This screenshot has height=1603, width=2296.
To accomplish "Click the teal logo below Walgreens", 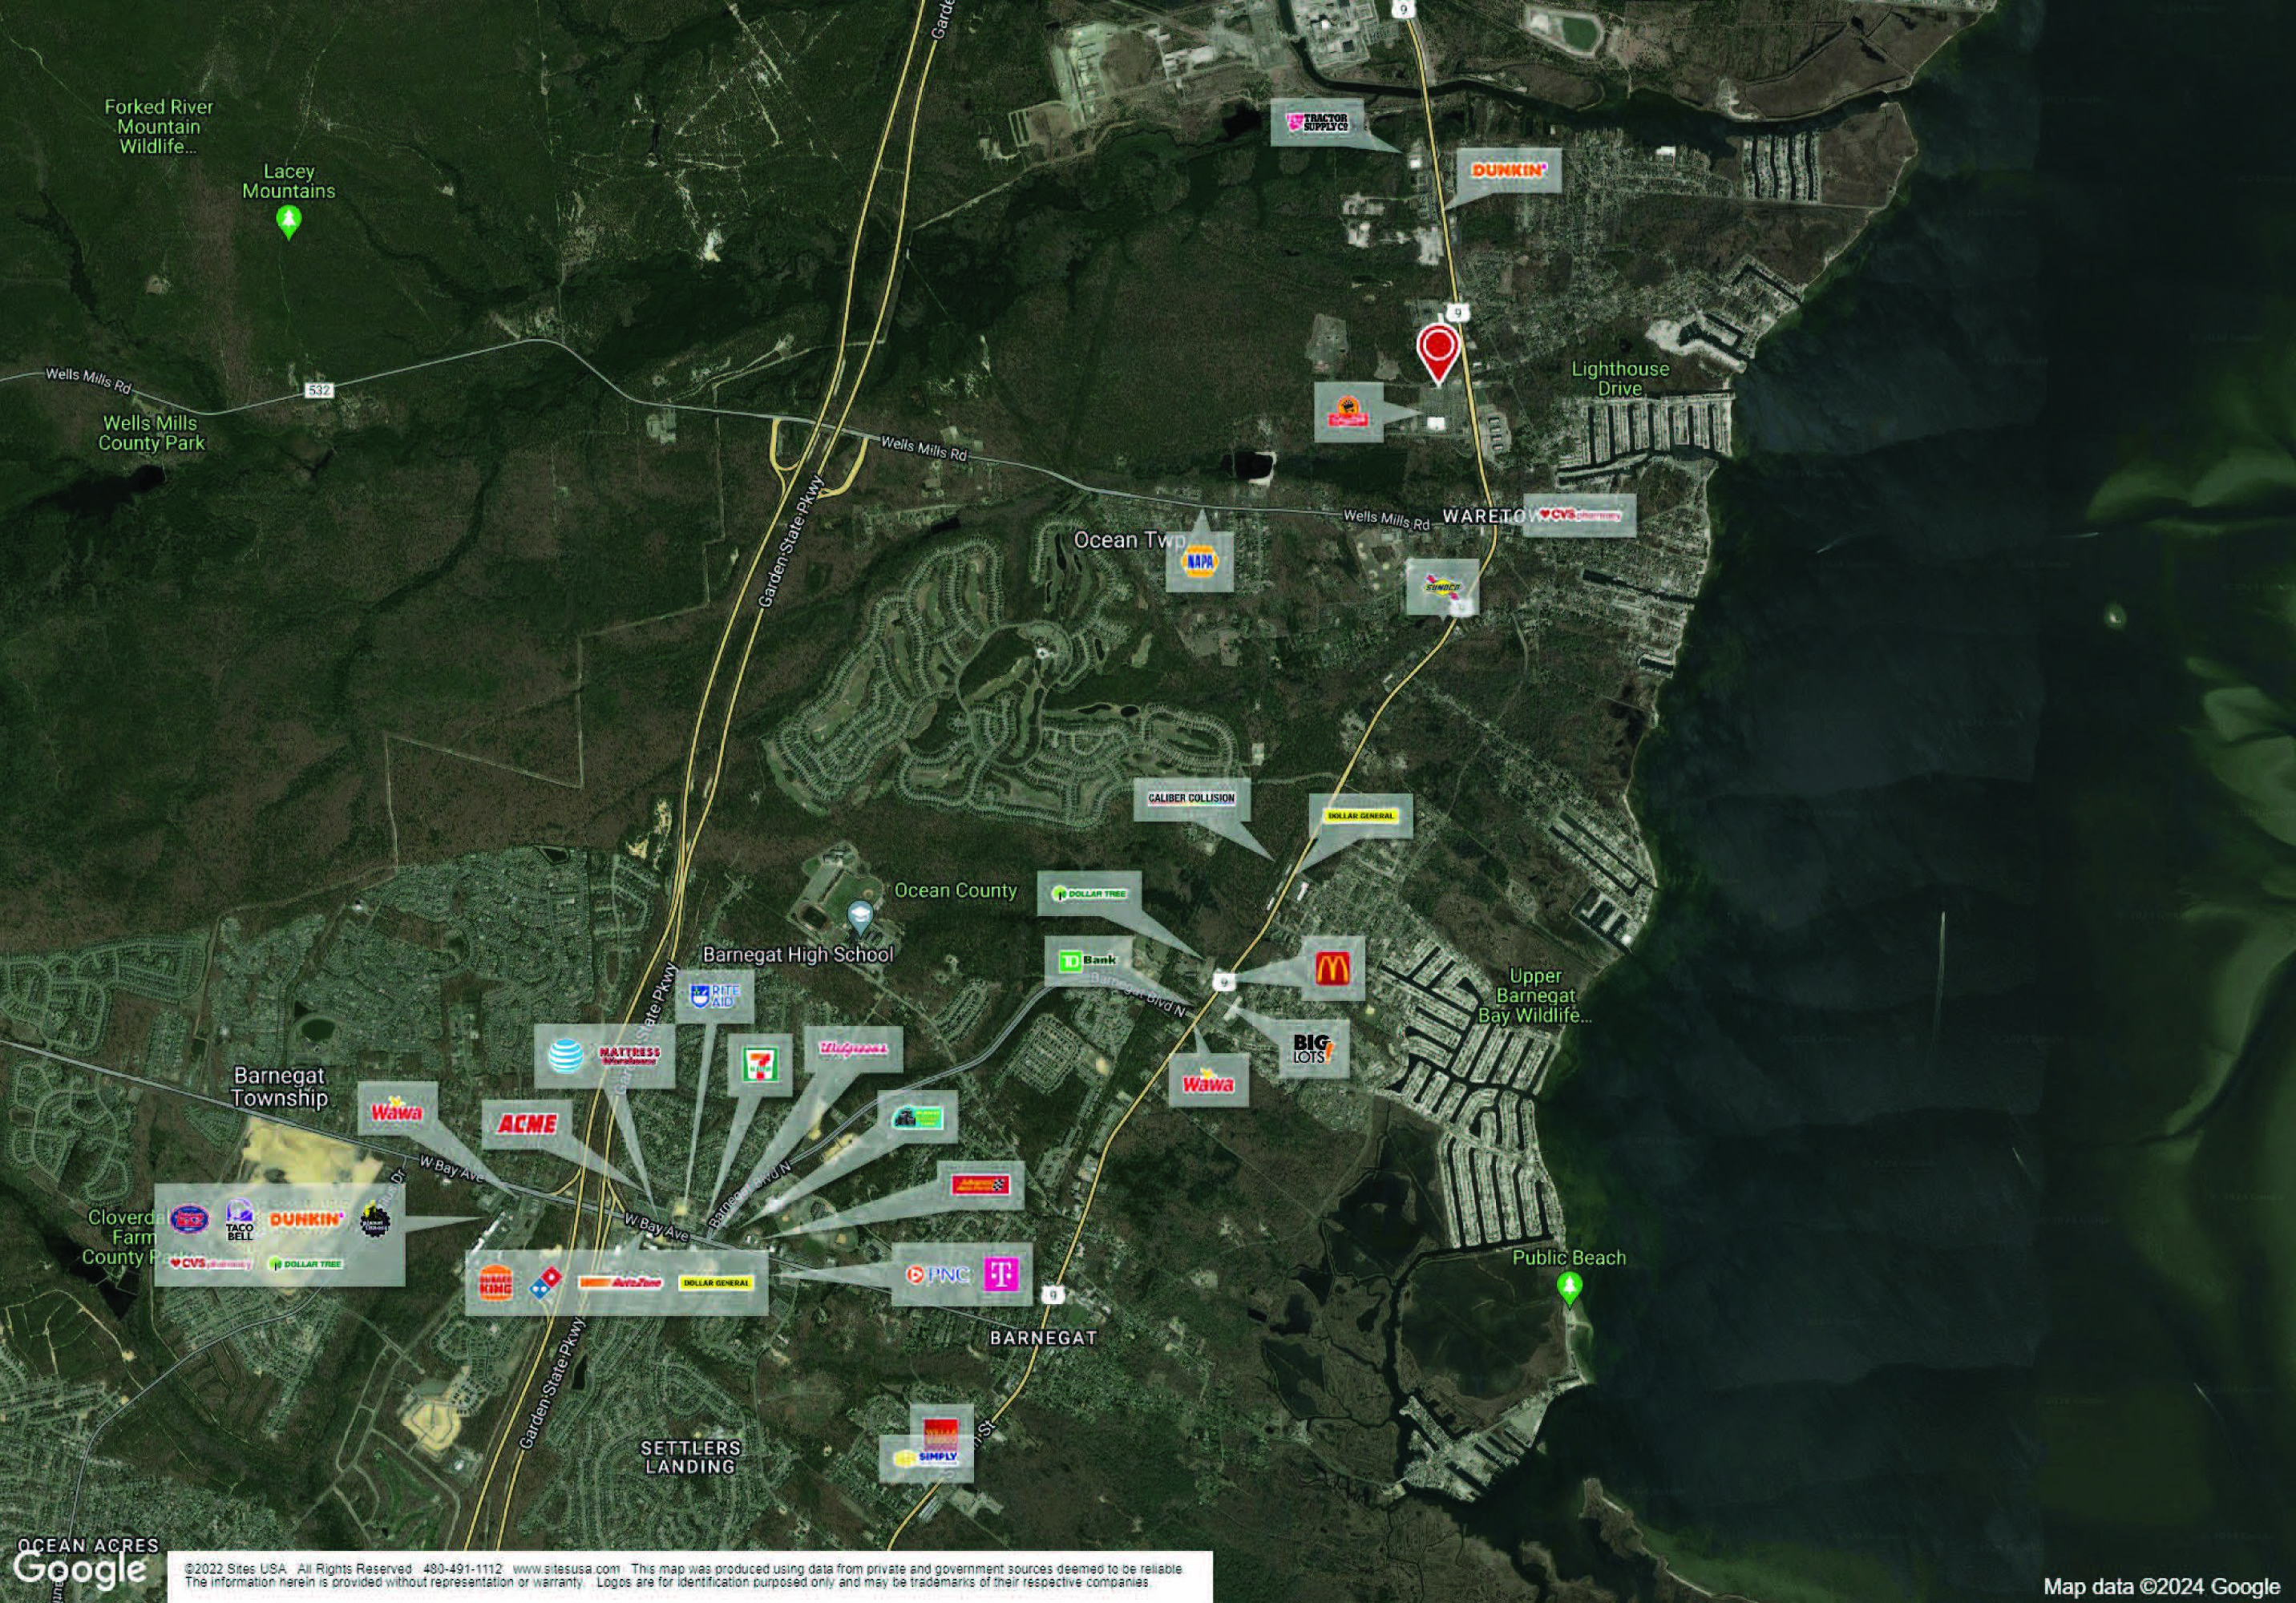I will click(917, 1117).
